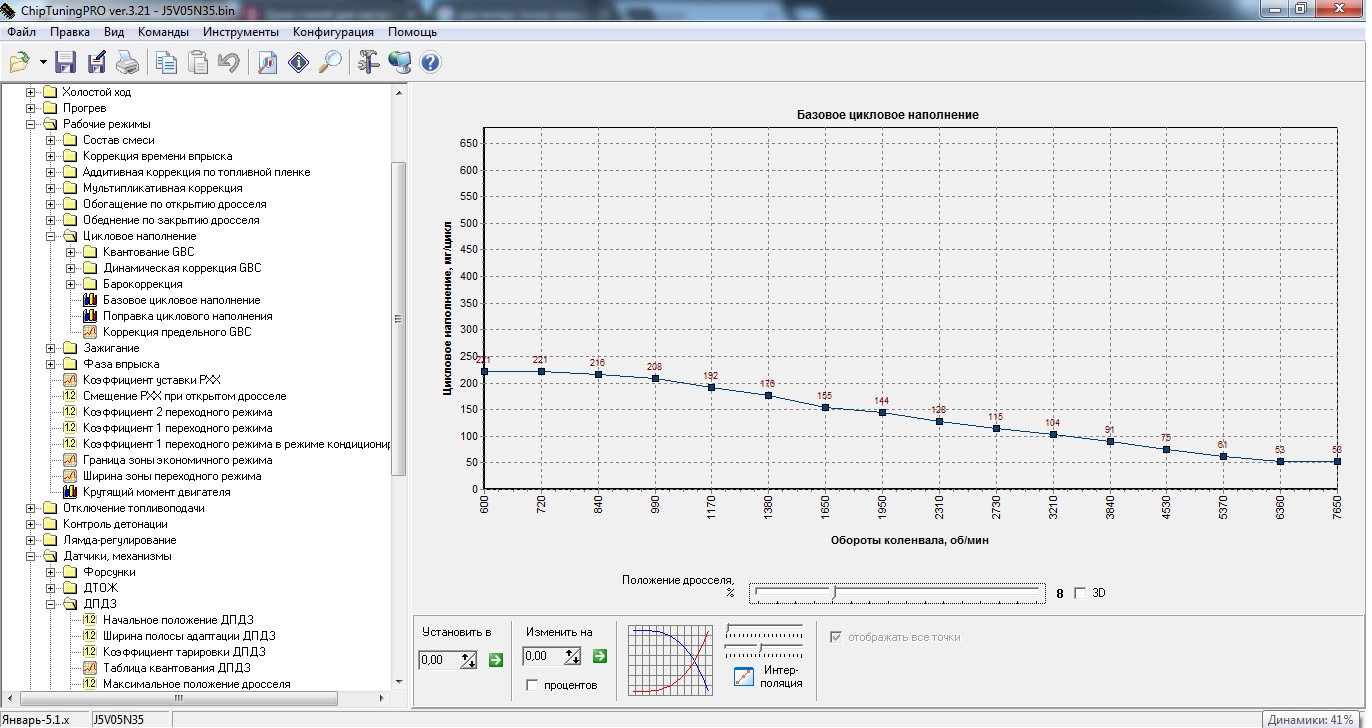Select 'Начальное положение ДПДЗ' item

176,620
